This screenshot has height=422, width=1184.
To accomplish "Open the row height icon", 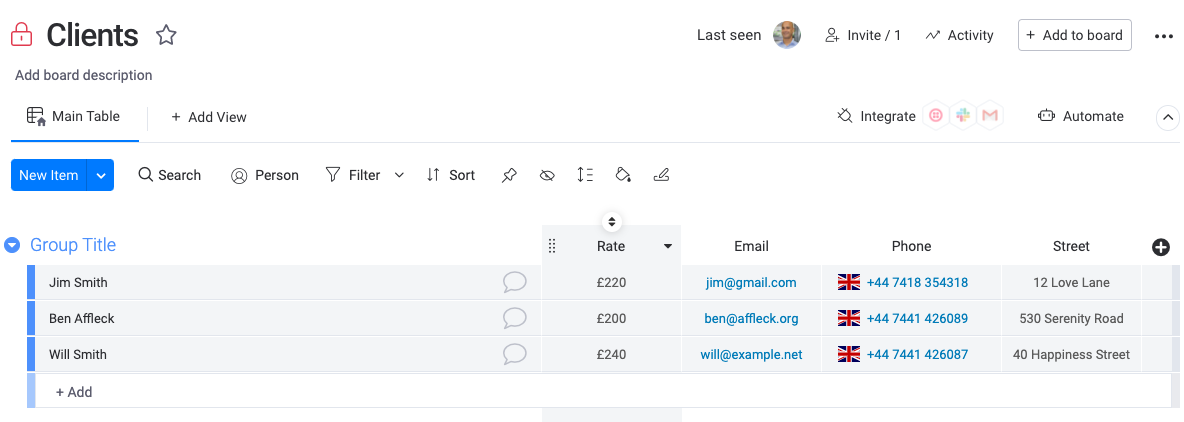I will [584, 175].
